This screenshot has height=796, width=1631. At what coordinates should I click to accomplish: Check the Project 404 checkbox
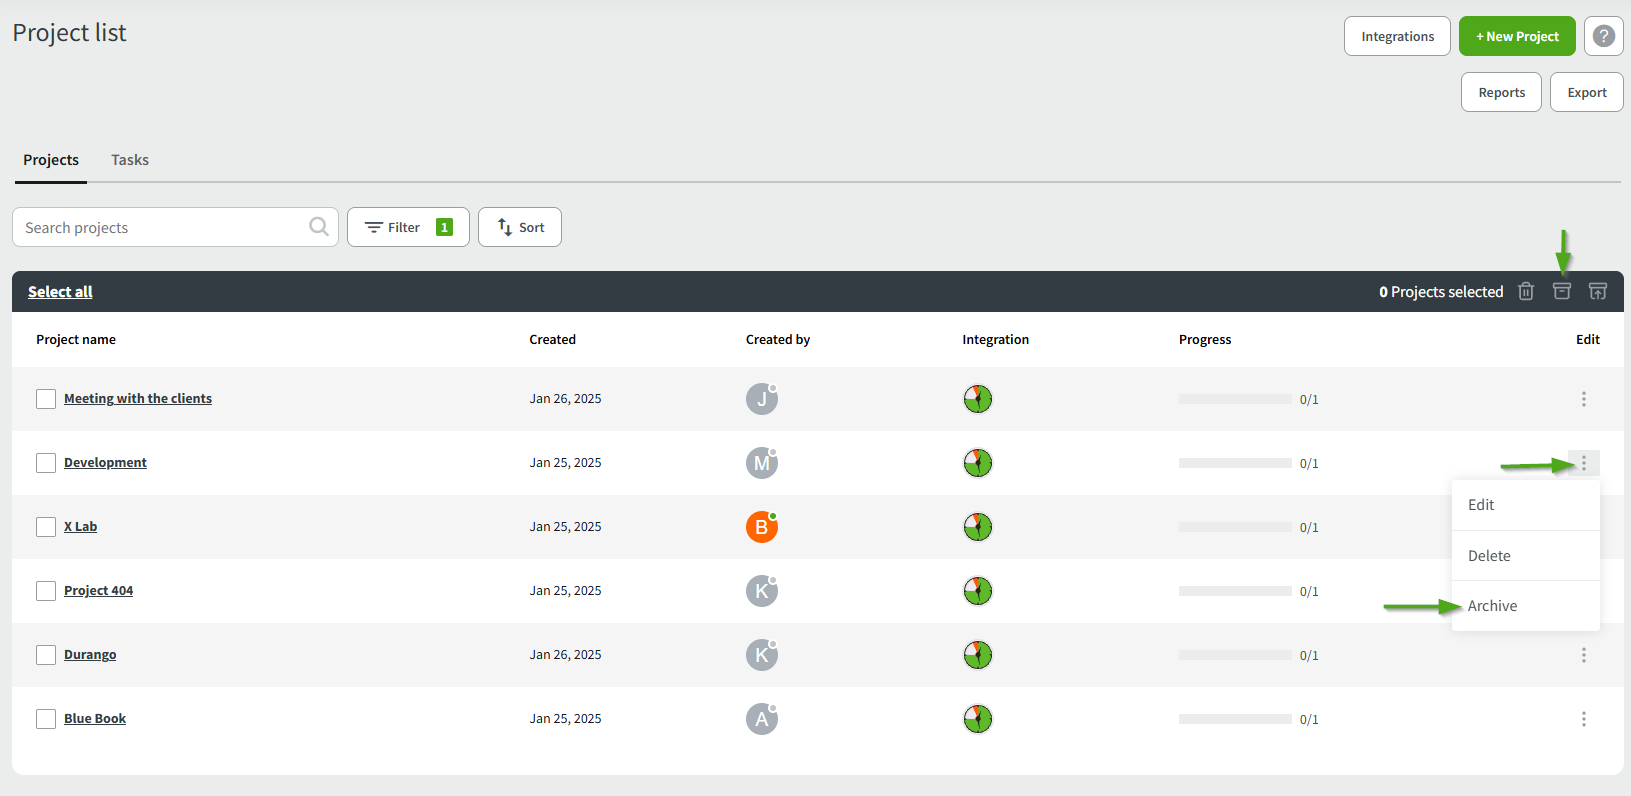[46, 591]
